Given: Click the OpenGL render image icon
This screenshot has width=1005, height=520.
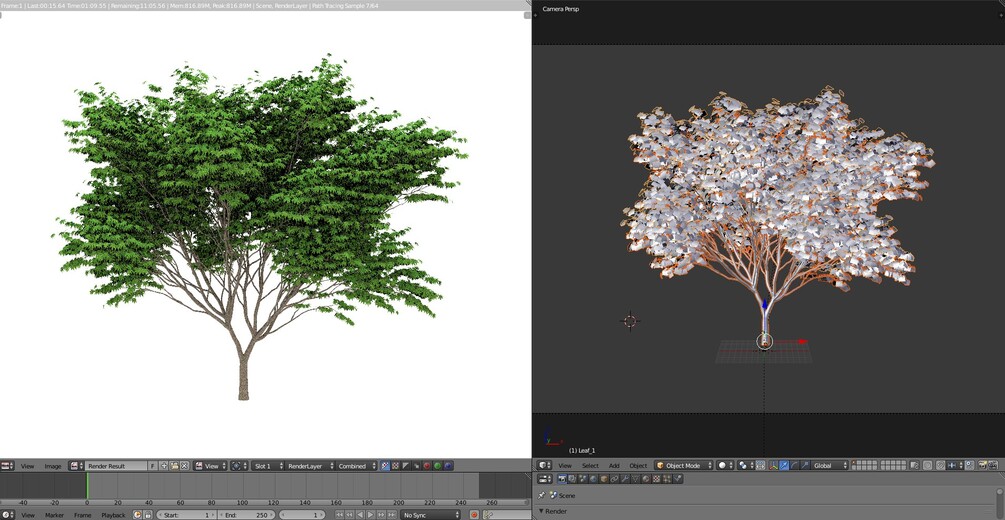Looking at the screenshot, I should [983, 465].
